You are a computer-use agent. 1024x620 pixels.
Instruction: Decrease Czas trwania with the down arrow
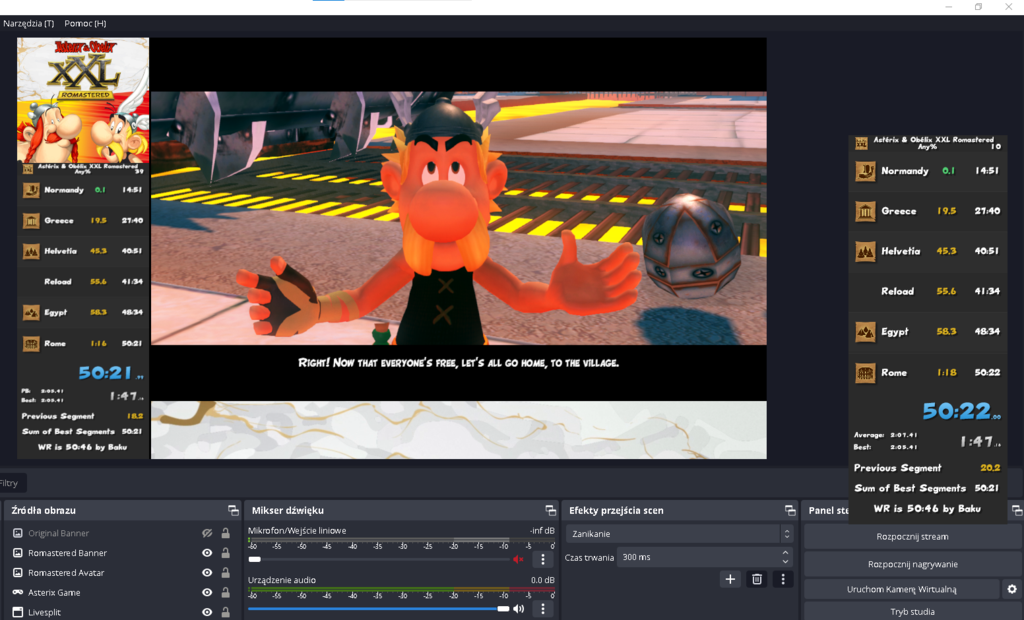[785, 562]
